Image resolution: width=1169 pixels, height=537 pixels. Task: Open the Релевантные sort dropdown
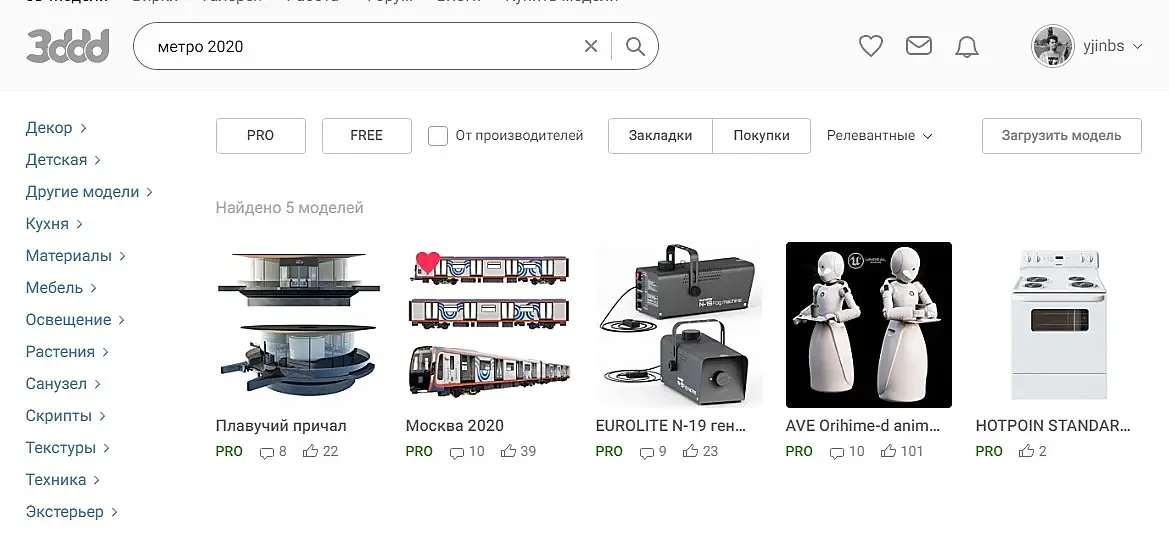[880, 136]
